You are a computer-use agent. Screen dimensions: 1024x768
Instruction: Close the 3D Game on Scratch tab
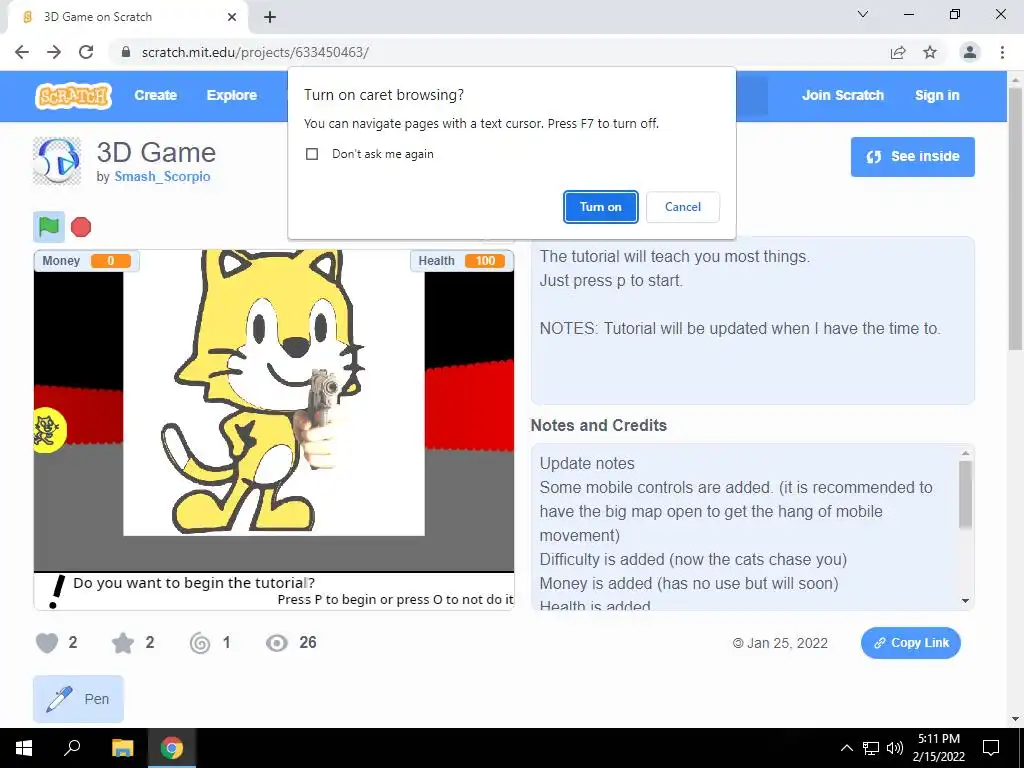(x=232, y=17)
